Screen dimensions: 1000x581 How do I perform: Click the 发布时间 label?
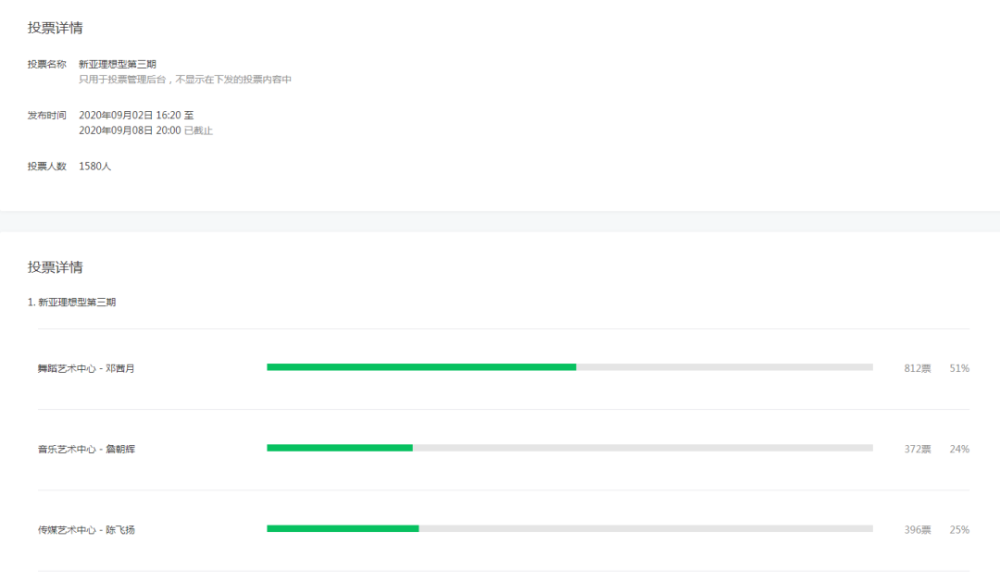coord(47,116)
